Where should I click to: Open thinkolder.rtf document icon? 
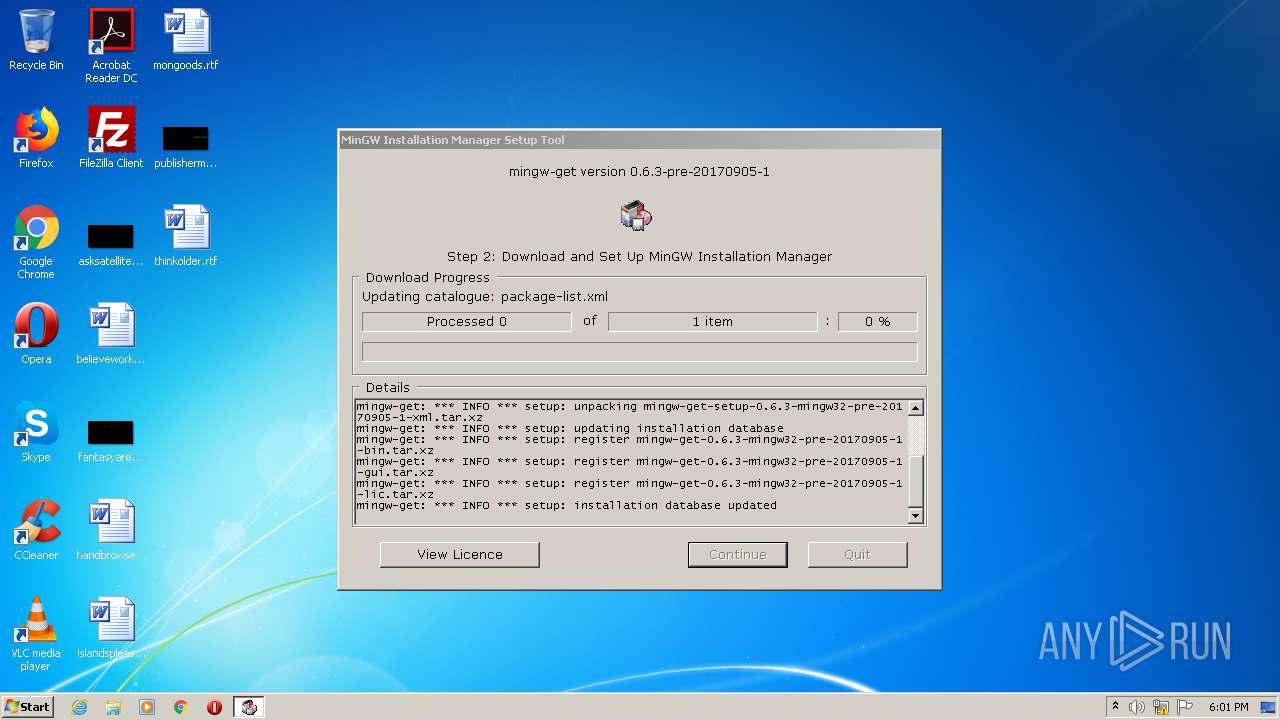point(186,236)
